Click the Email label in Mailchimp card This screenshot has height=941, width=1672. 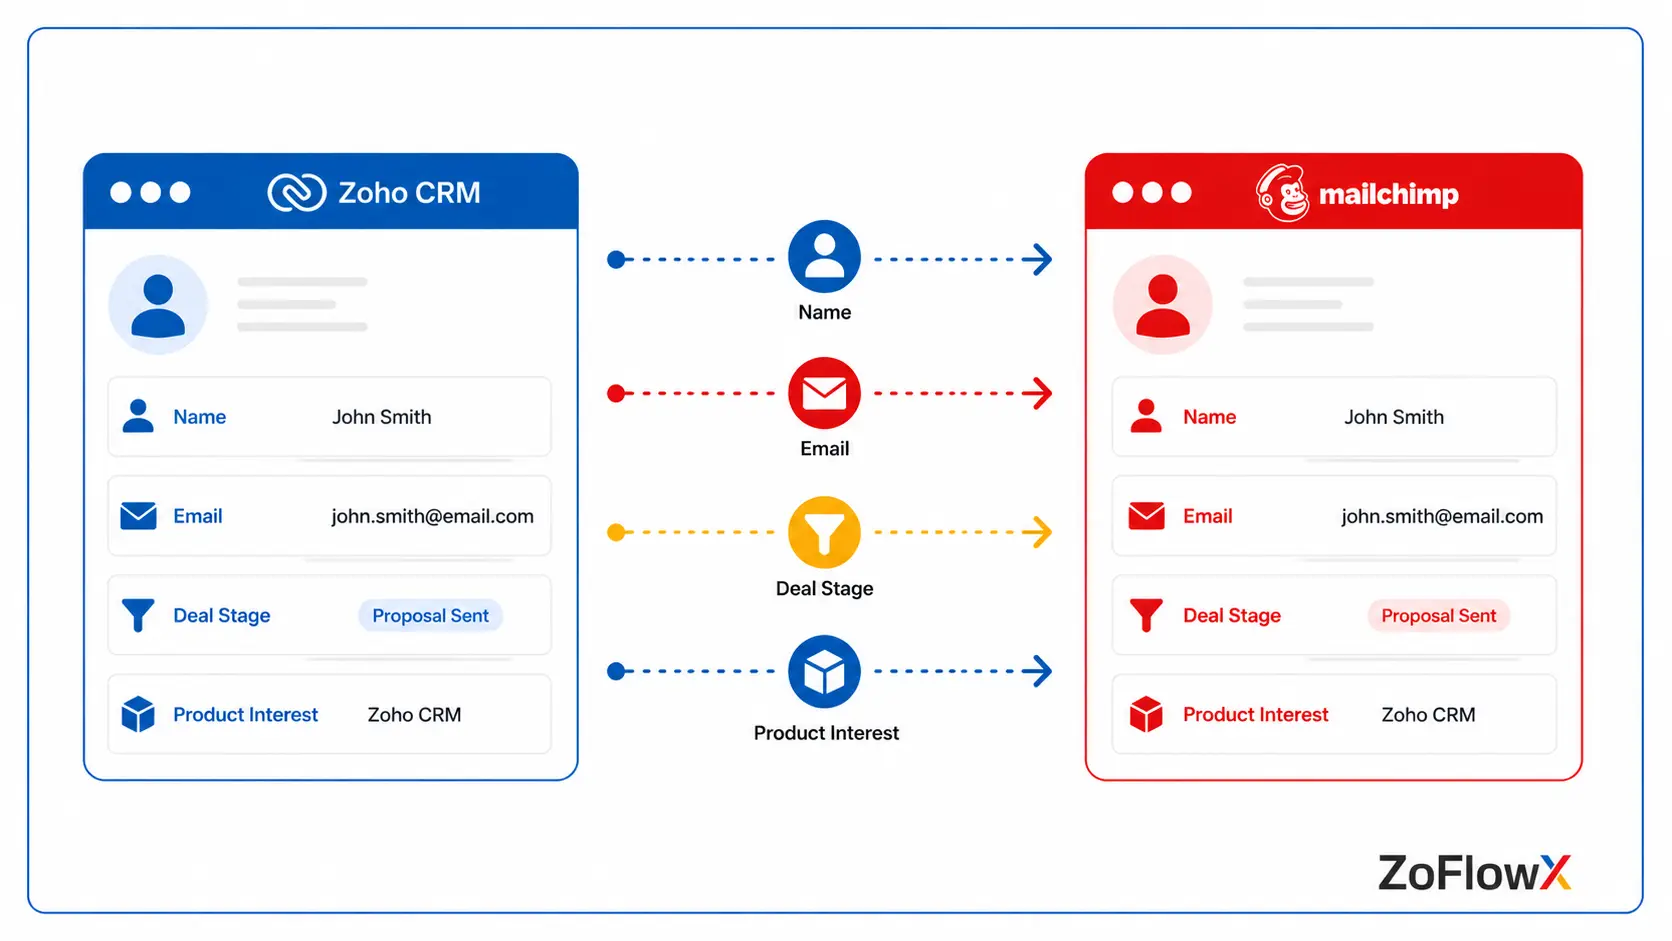click(1208, 516)
